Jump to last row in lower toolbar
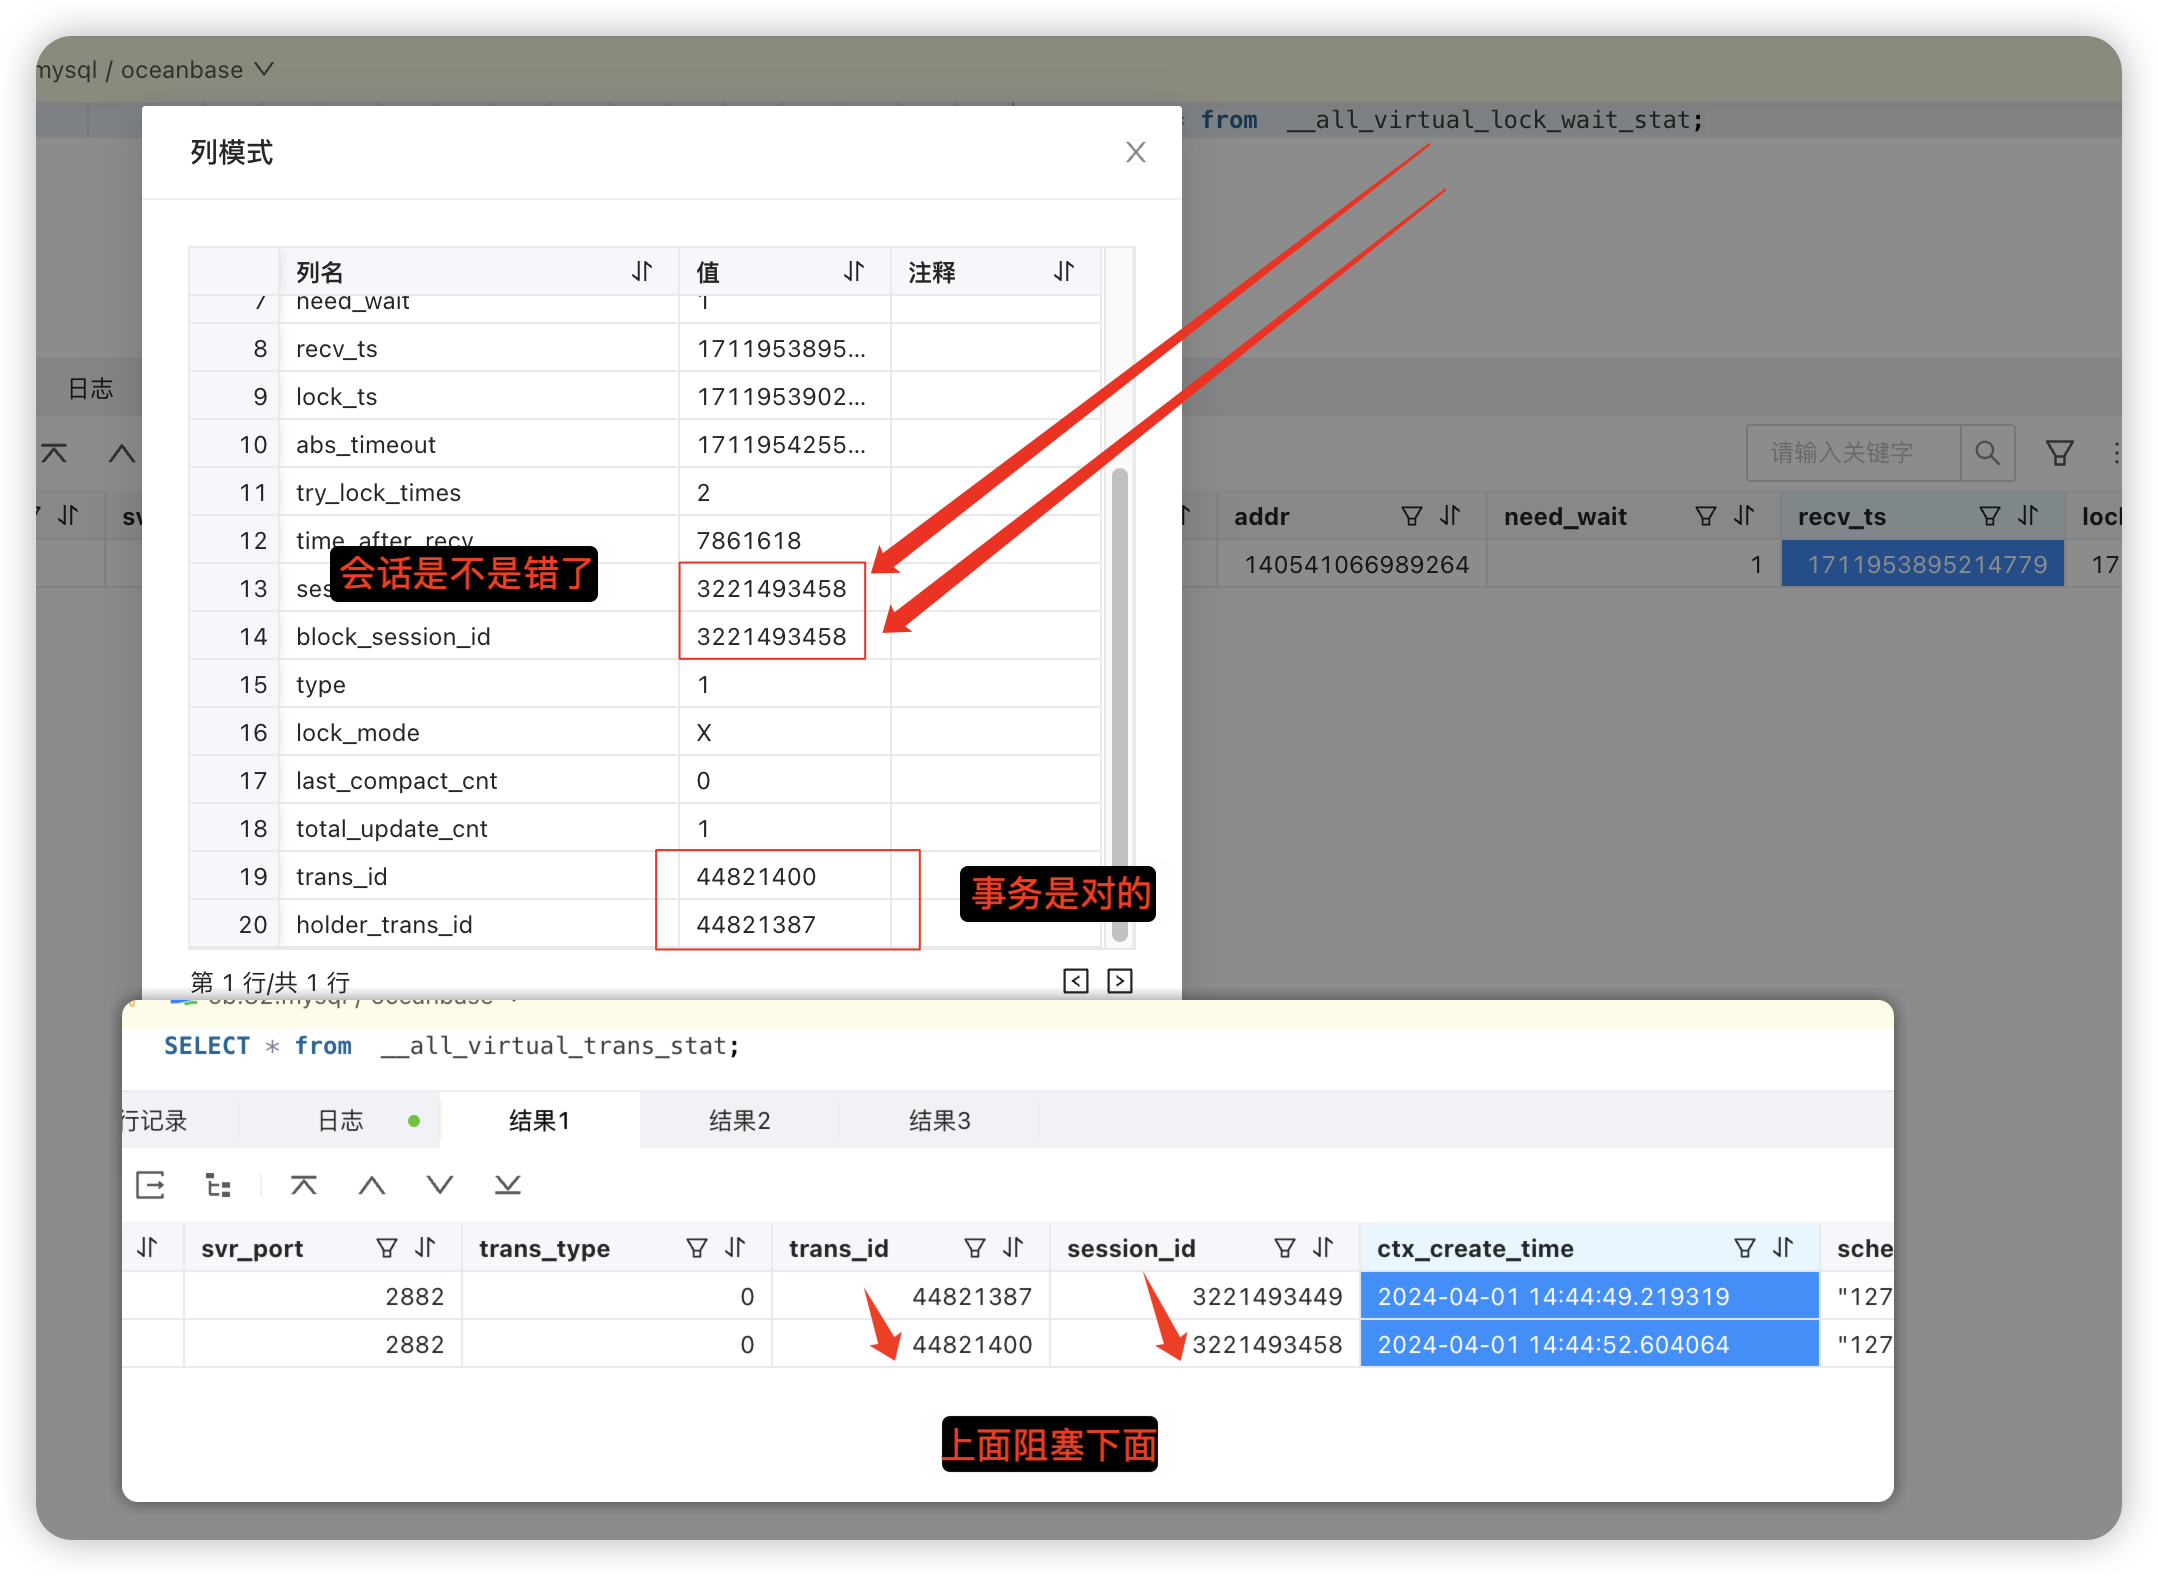Viewport: 2158px width, 1576px height. tap(507, 1185)
